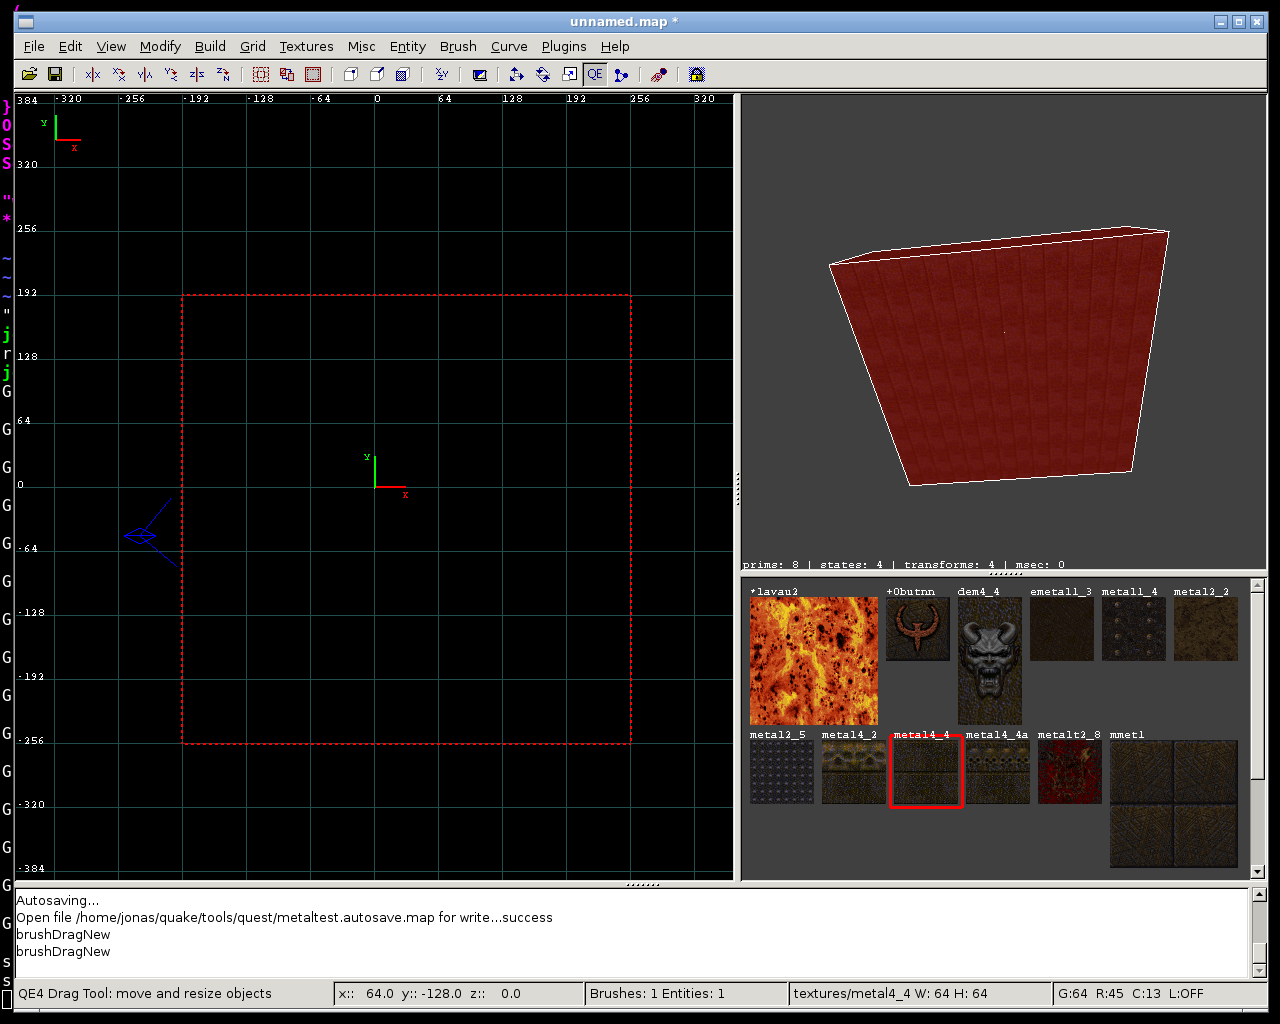
Task: Toggle the QE drag tool button
Action: (x=595, y=74)
